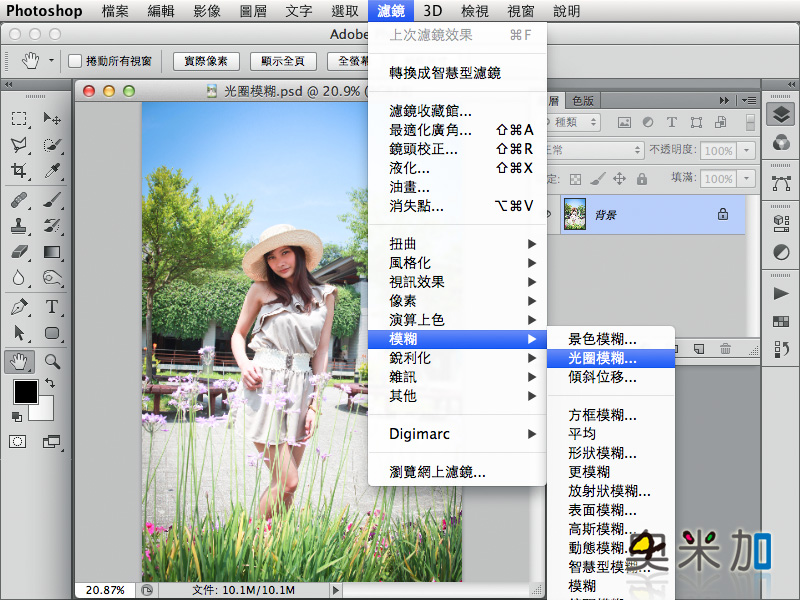
Task: Toggle type layer filter
Action: (672, 122)
